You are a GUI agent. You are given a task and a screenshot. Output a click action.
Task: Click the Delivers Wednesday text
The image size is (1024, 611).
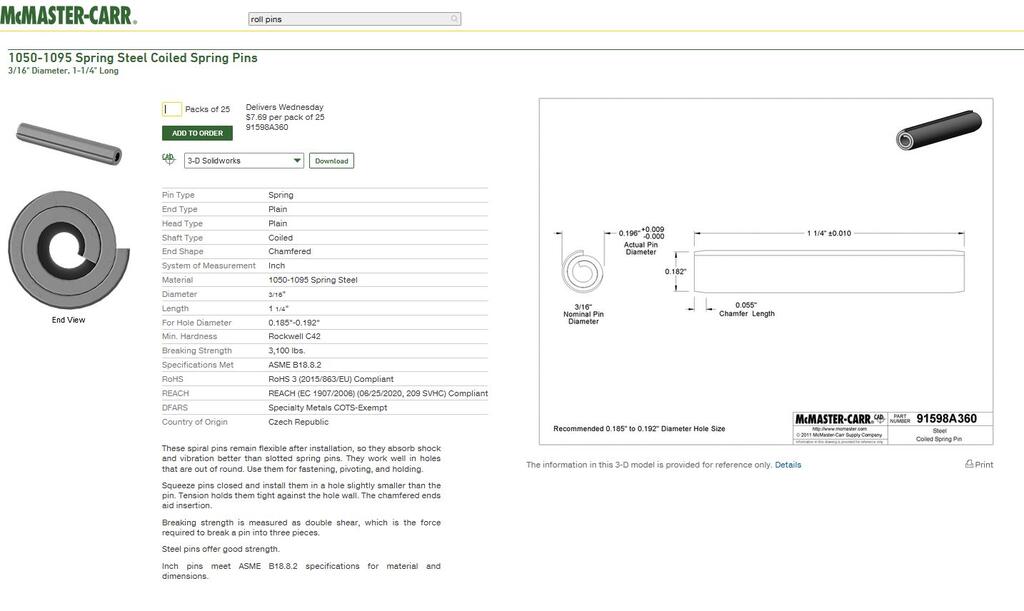tap(284, 107)
